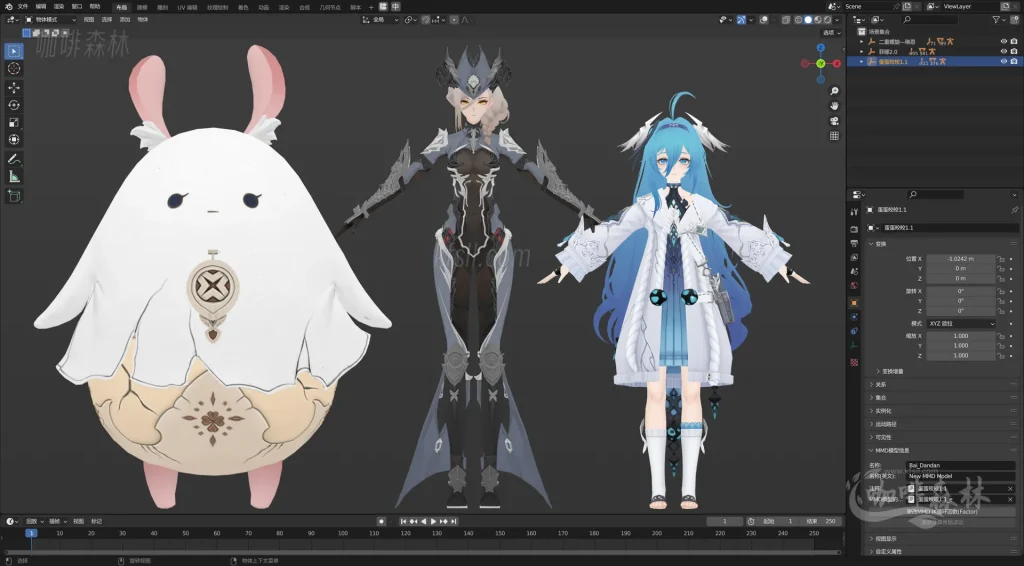Hide the second outliner object ending in 2.0

click(1004, 51)
